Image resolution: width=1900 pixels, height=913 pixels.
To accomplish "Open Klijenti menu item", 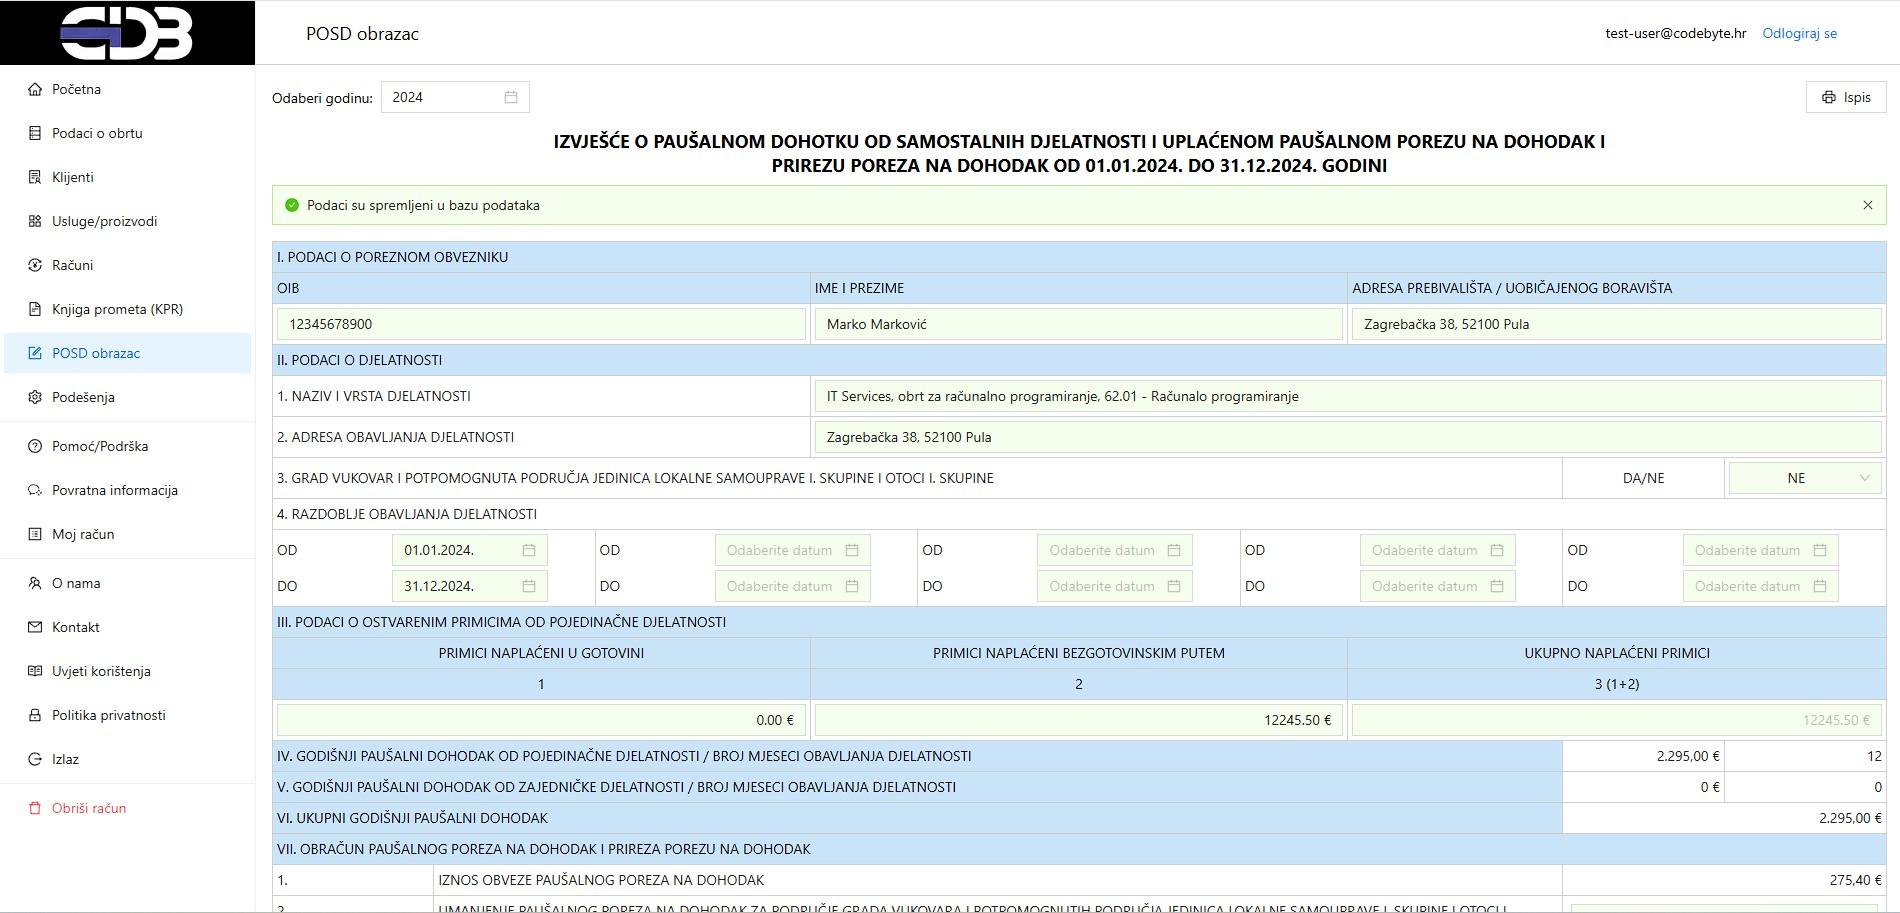I will point(127,177).
